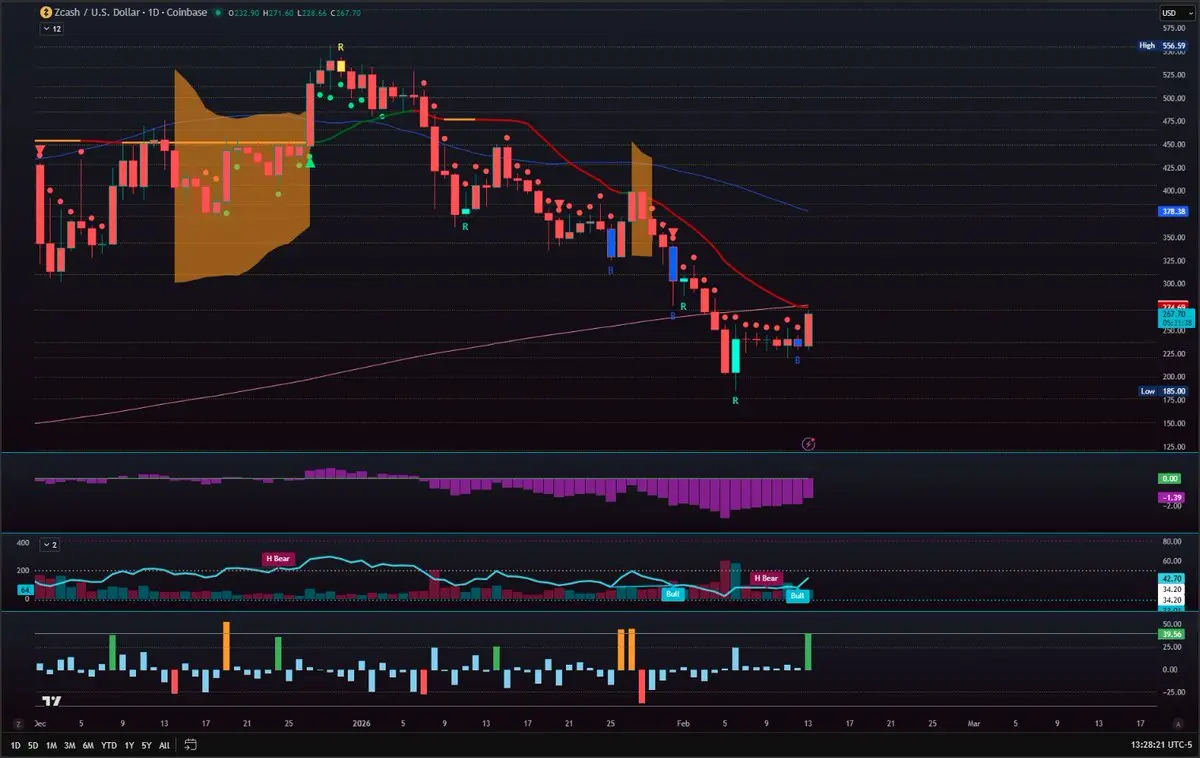Click the yellow R marker at chart peak

pyautogui.click(x=341, y=47)
